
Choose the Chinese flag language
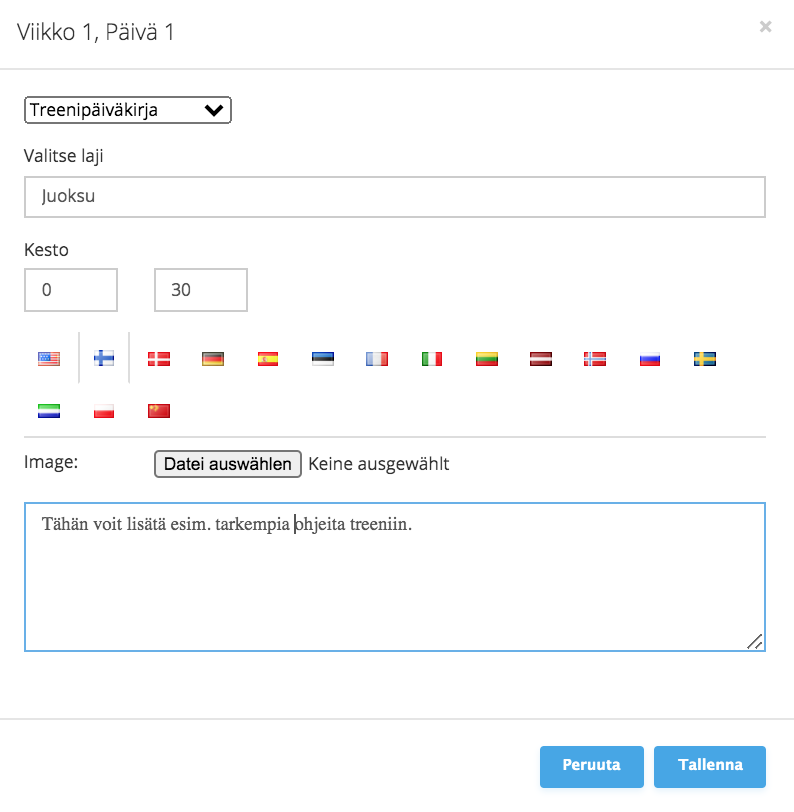coord(159,411)
